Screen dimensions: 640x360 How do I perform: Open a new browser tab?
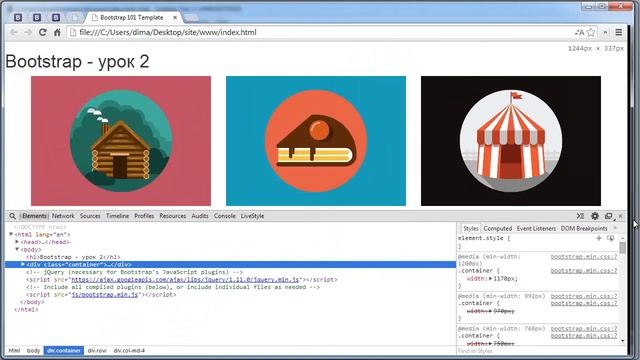[191, 18]
